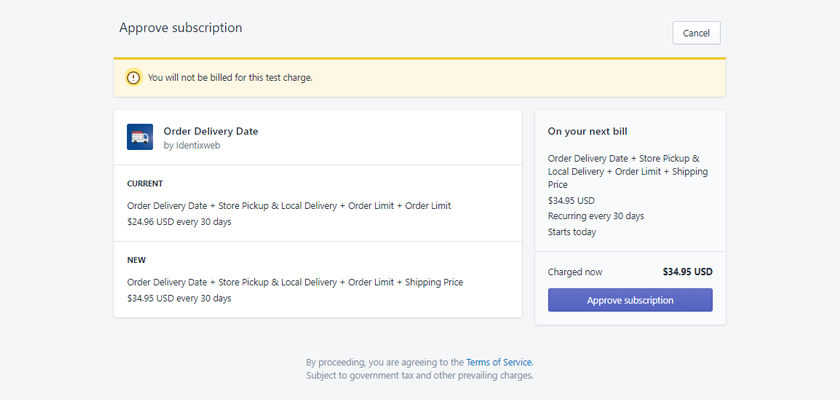Click the 'by Identixweb' developer text

192,146
